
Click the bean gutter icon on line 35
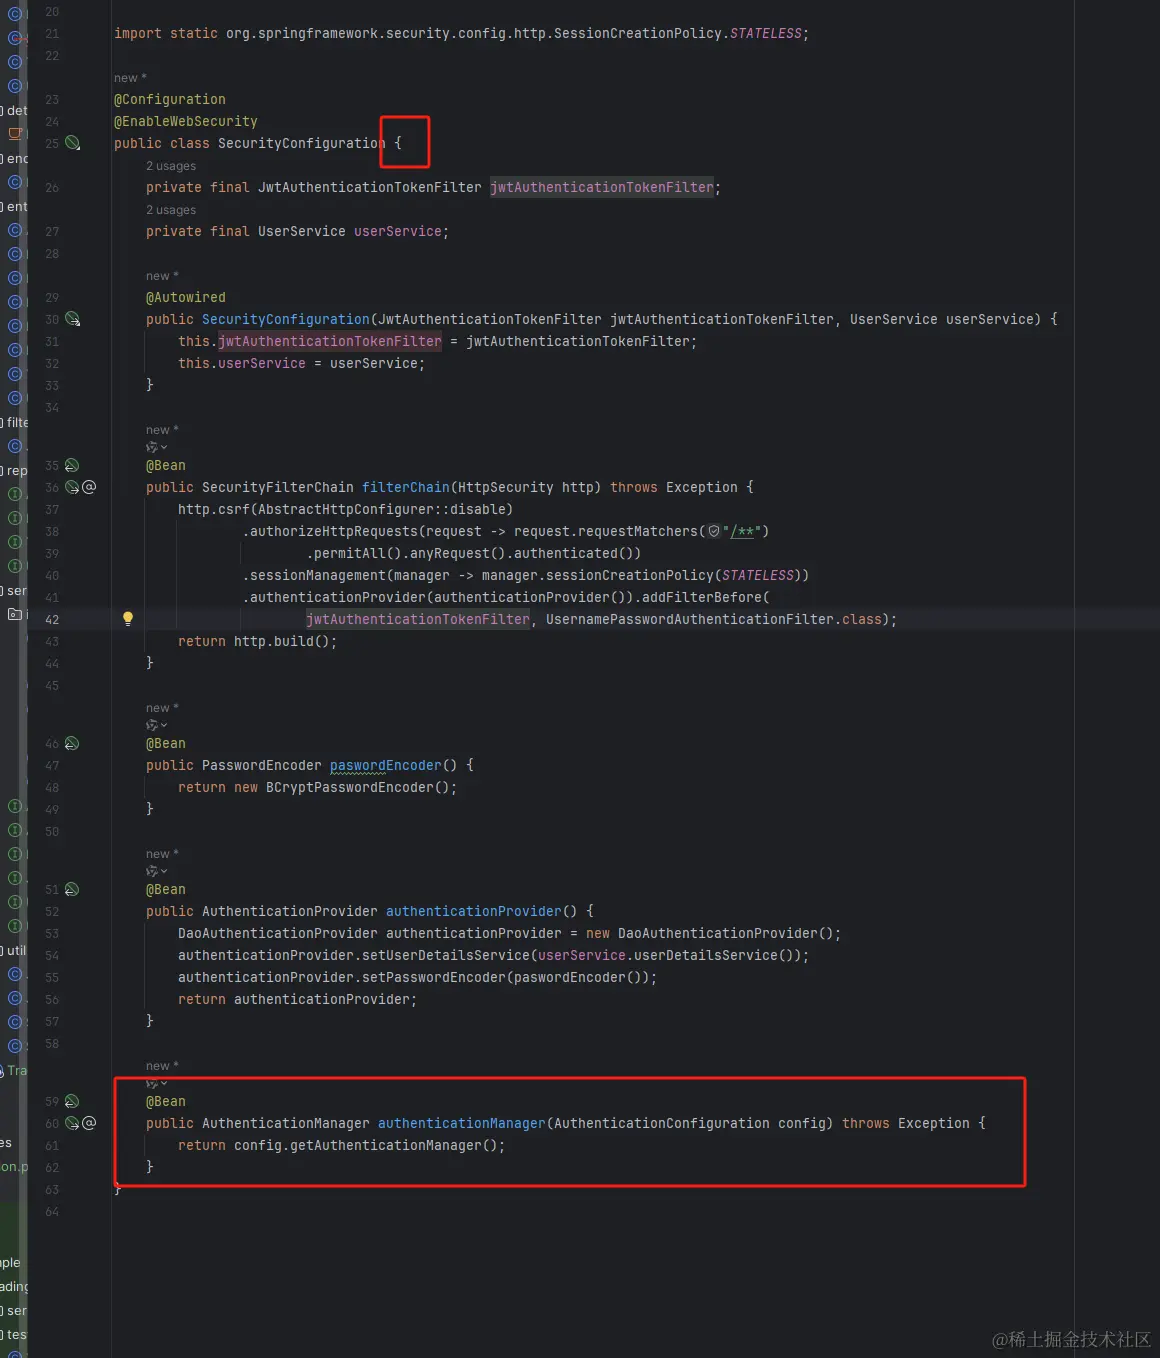[x=72, y=465]
